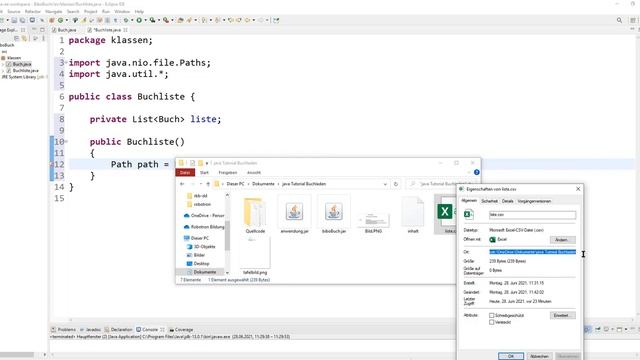Switch to Details tab in properties dialog
640x360 pixels.
pyautogui.click(x=507, y=201)
